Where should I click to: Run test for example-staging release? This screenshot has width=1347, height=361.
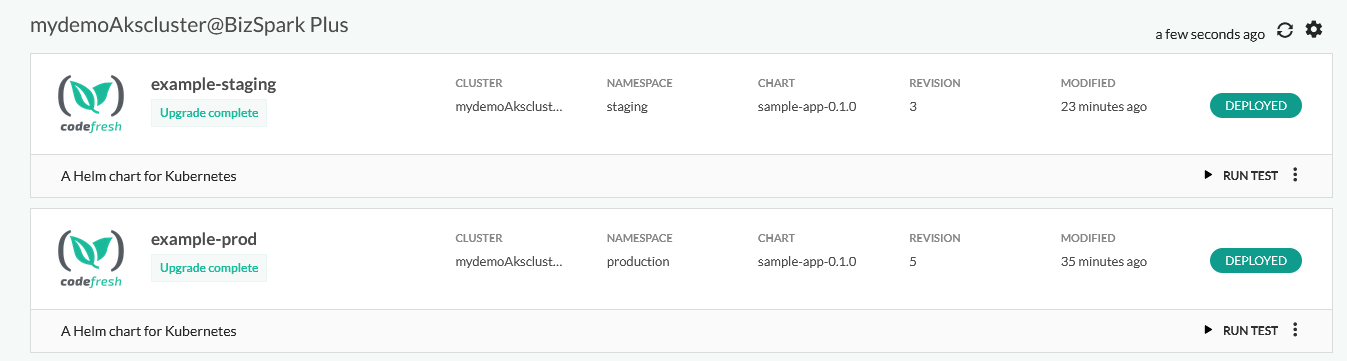coord(1241,175)
